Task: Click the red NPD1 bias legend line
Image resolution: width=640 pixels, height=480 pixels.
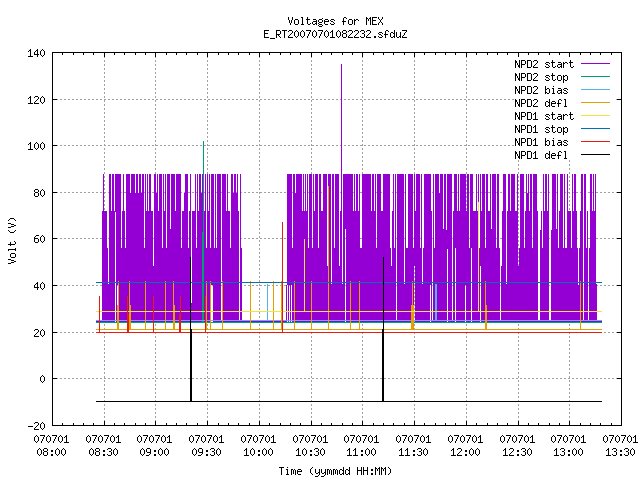Action: [x=596, y=142]
